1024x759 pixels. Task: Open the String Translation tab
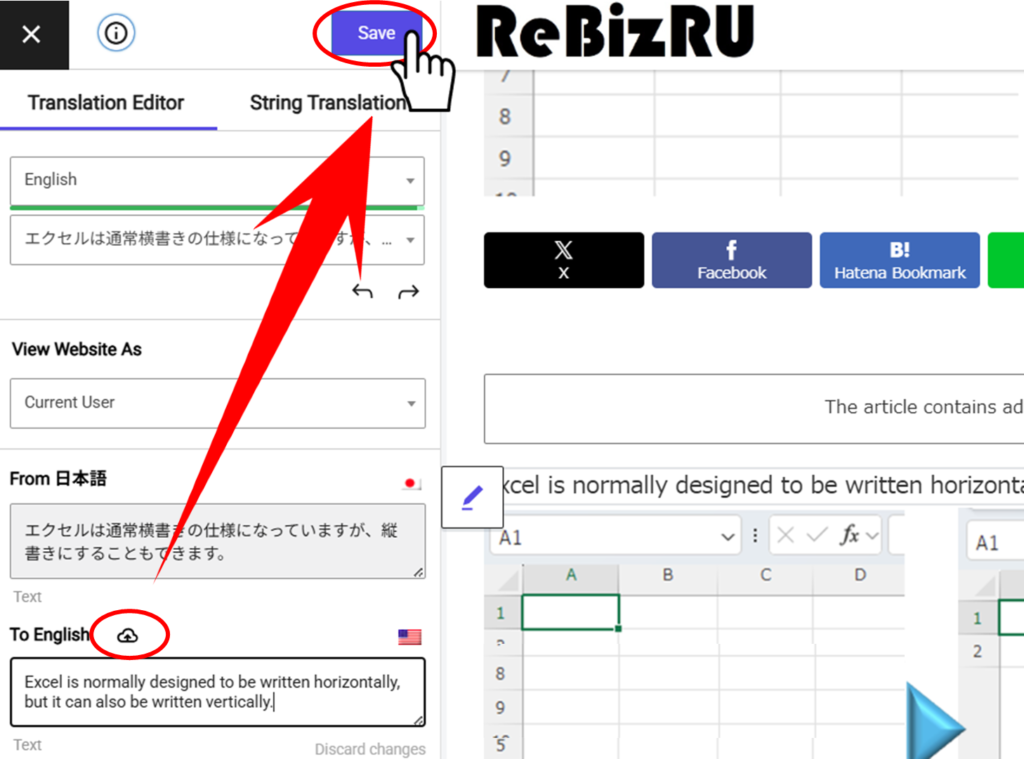click(328, 103)
